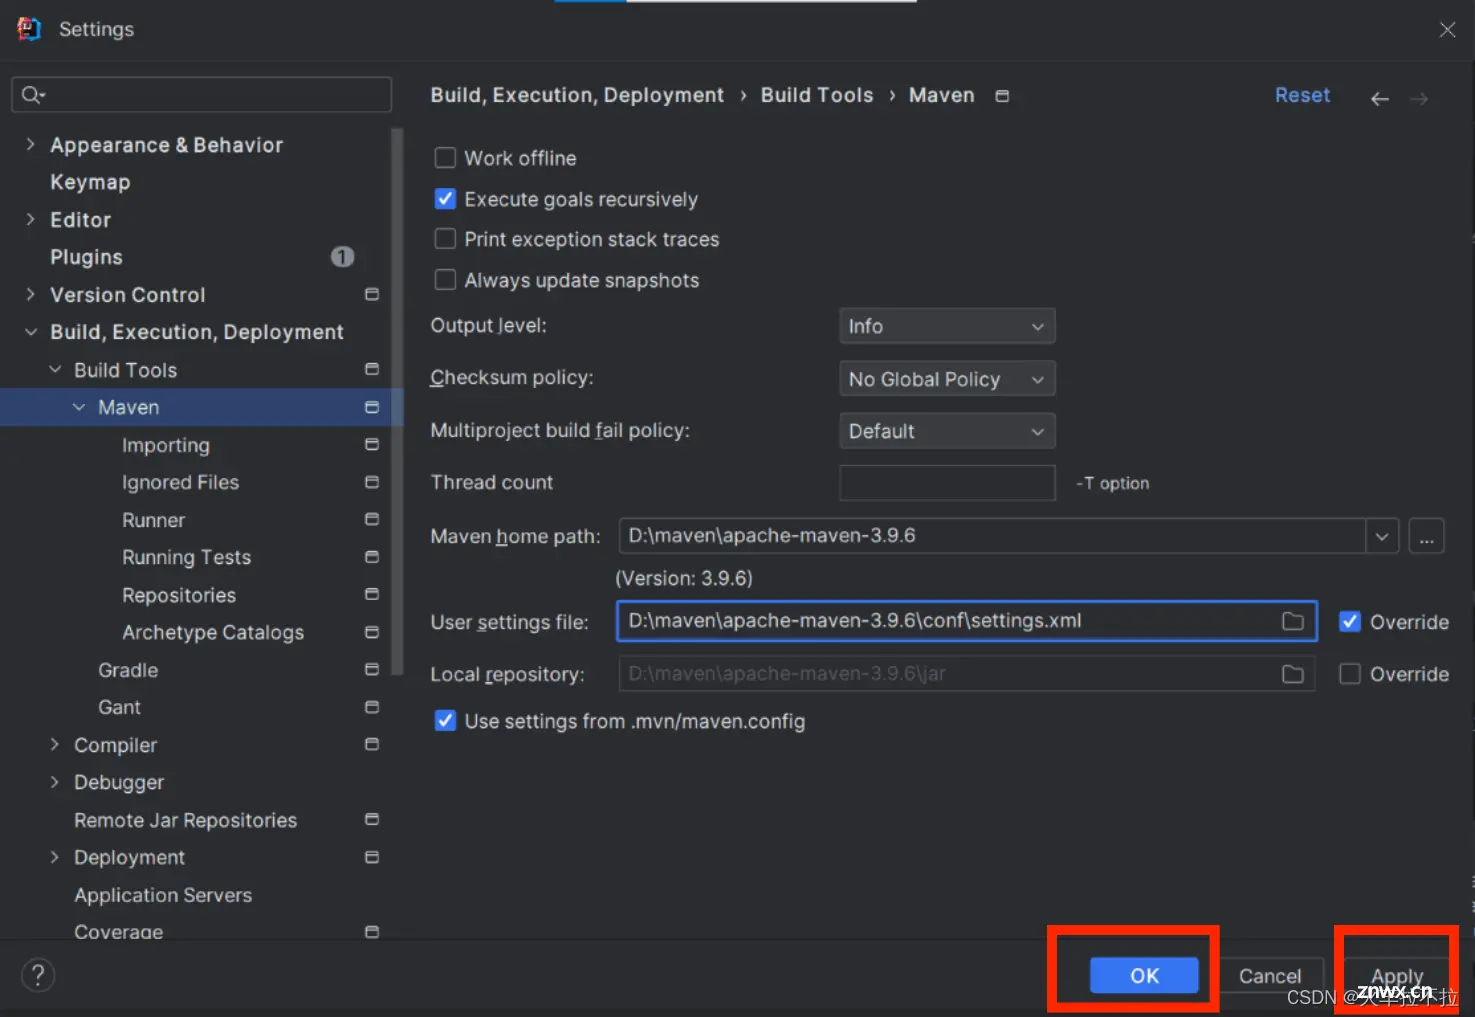Expand the Debugger node
The height and width of the screenshot is (1017, 1475).
coord(55,782)
